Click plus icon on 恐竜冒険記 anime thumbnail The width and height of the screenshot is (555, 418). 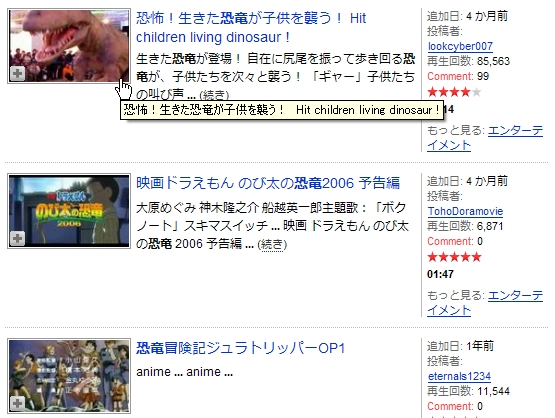tap(17, 403)
